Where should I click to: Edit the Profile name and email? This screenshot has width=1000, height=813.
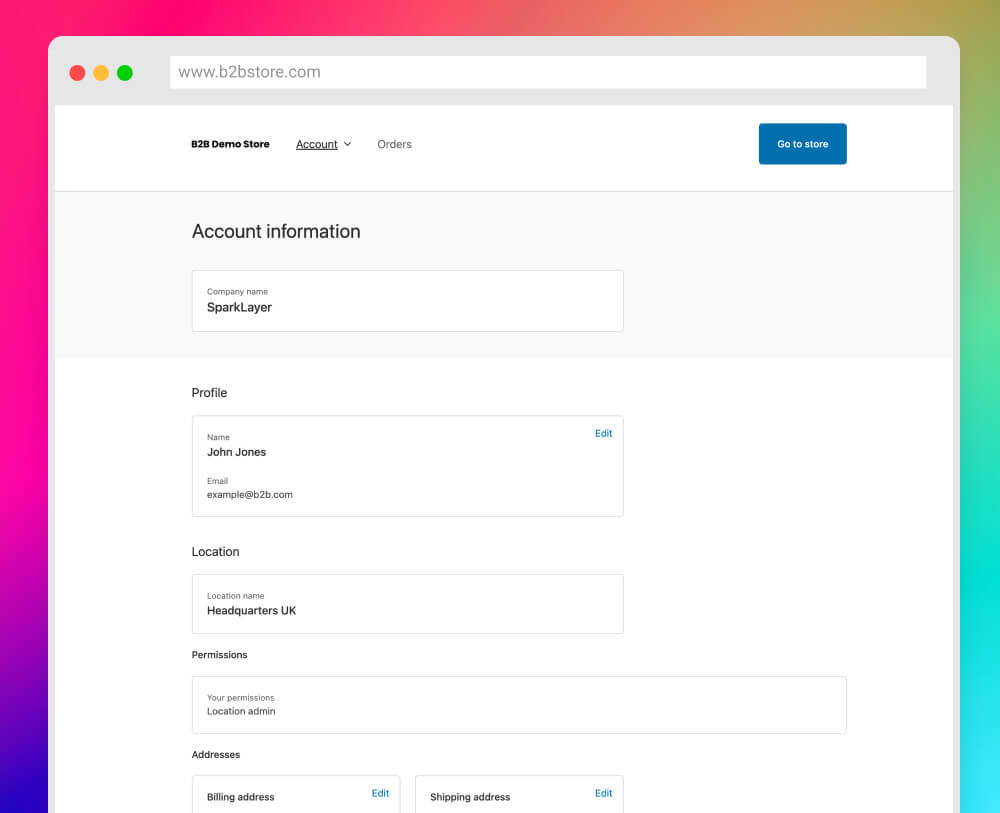point(603,434)
